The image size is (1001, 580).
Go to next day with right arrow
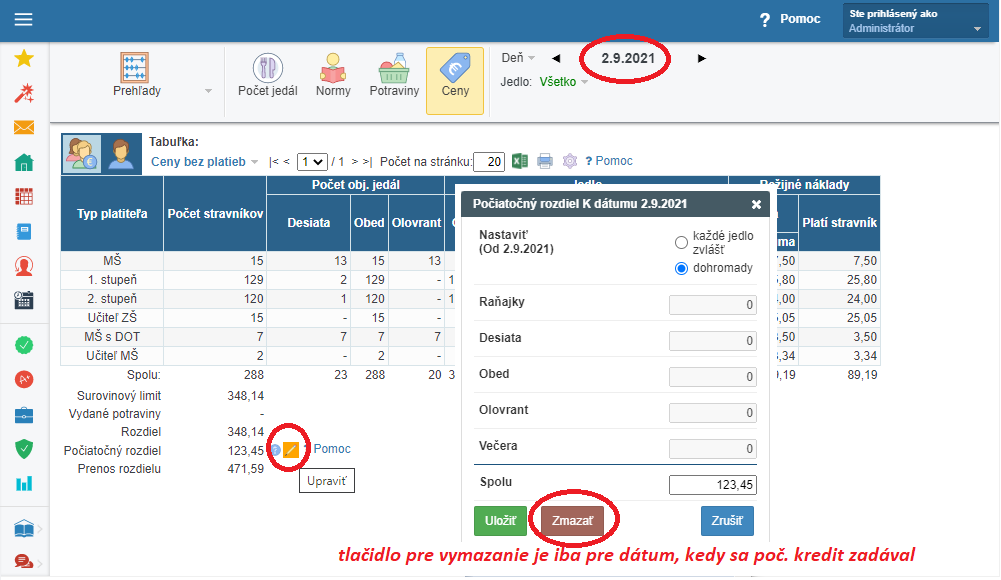(x=702, y=58)
